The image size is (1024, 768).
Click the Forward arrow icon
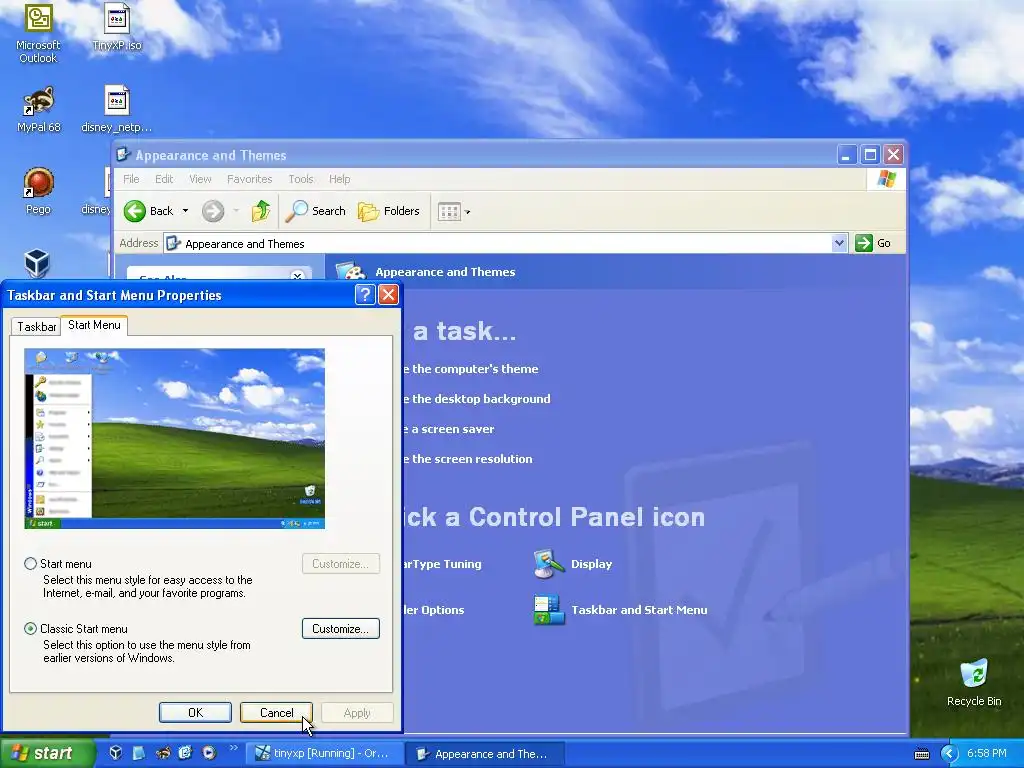(212, 211)
